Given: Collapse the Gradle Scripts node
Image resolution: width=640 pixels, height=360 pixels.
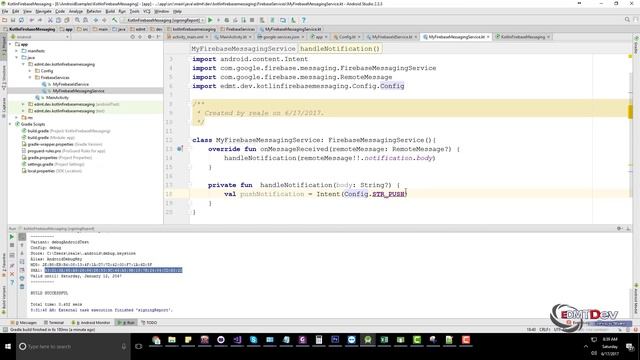Looking at the screenshot, I should coord(11,124).
